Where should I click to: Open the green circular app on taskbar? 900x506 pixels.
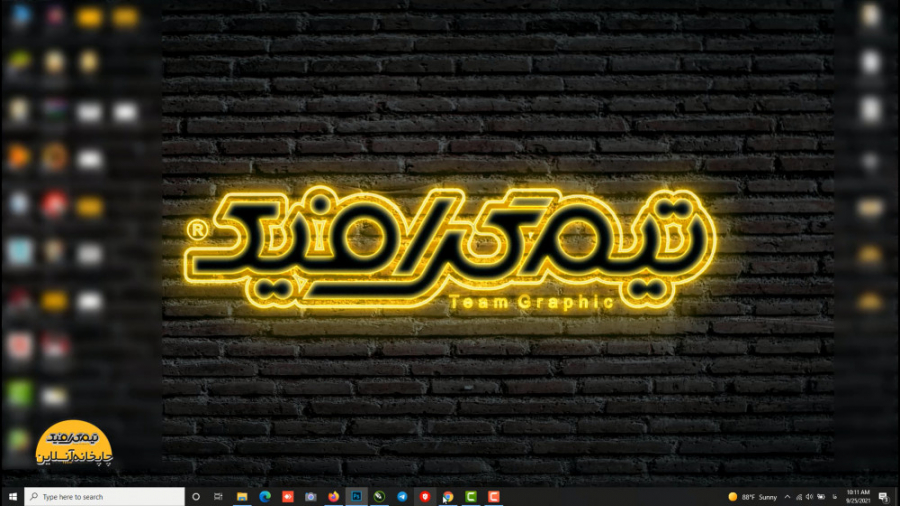tap(379, 497)
